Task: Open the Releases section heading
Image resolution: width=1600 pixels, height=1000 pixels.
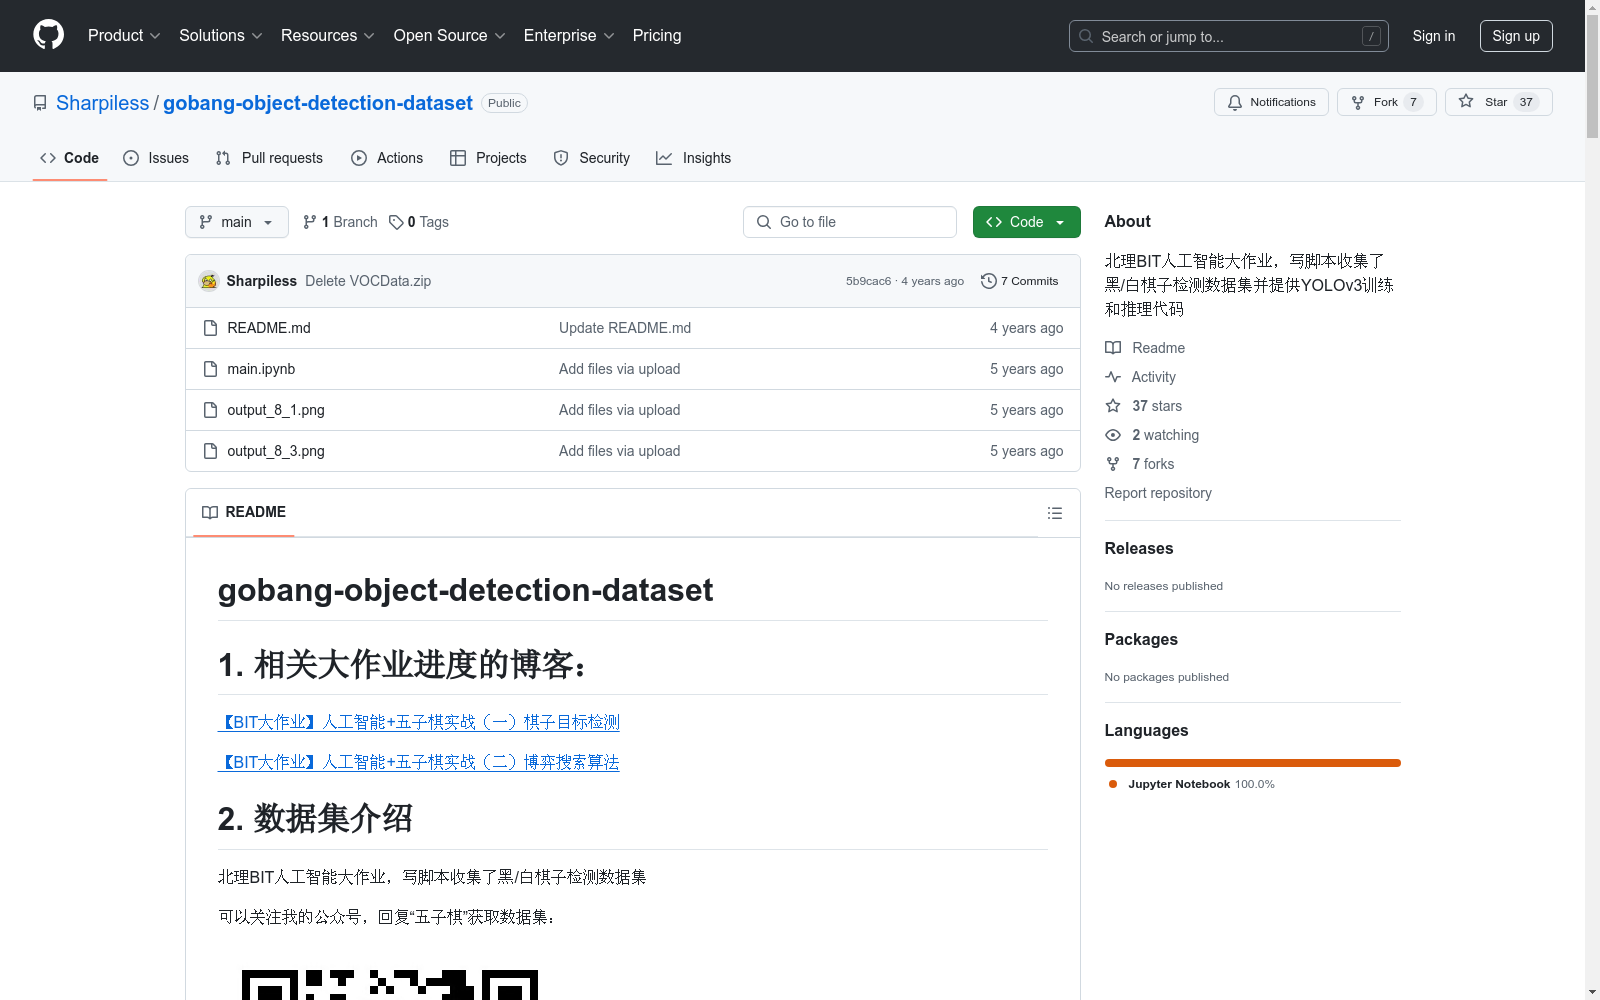Action: (x=1139, y=548)
